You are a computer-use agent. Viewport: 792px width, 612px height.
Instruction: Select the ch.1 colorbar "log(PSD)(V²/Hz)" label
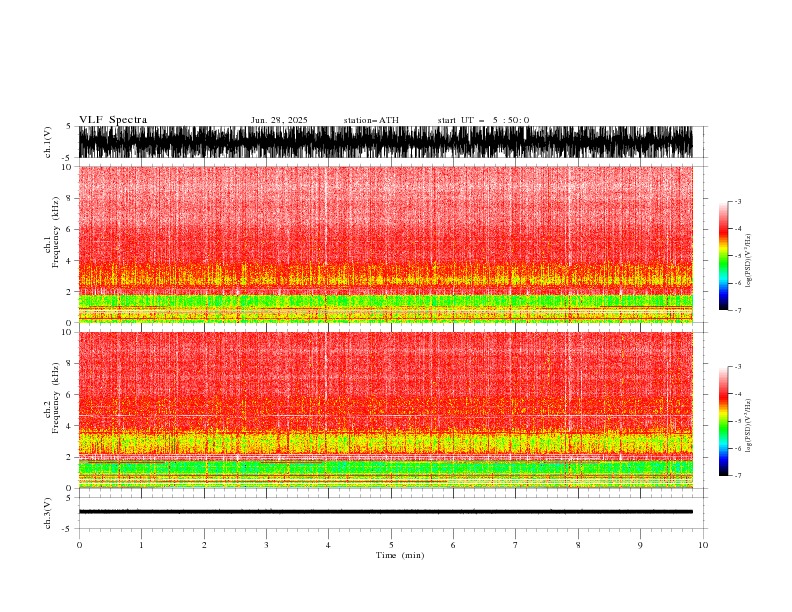click(x=748, y=261)
